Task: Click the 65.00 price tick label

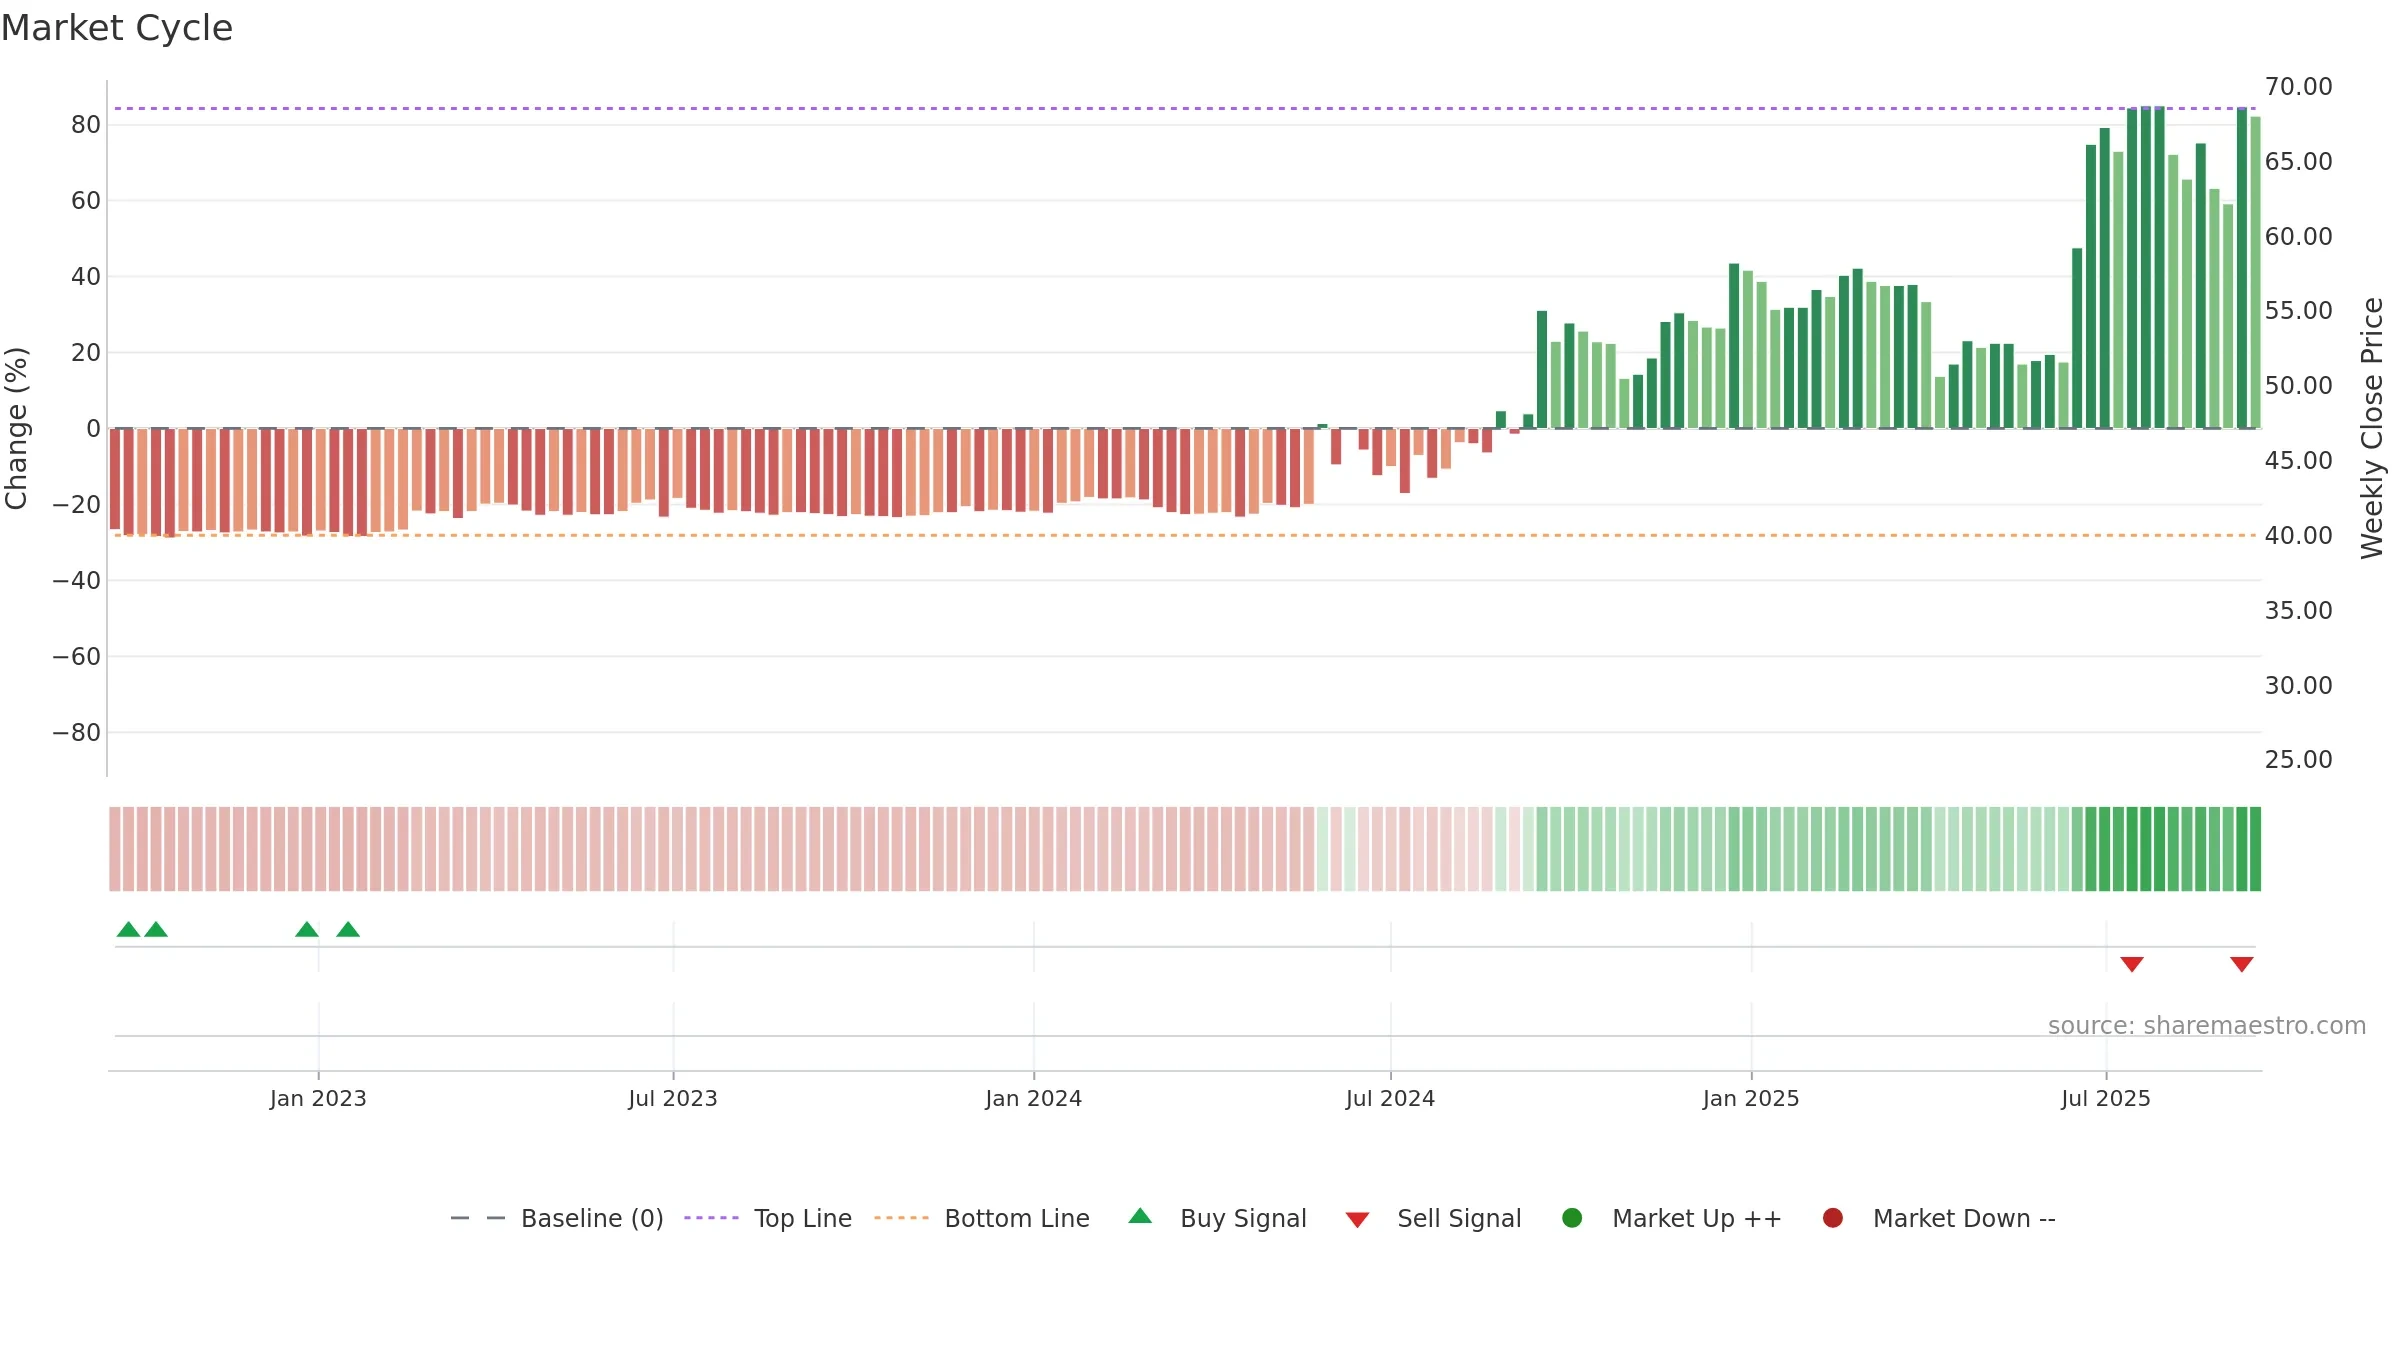Action: click(2299, 162)
